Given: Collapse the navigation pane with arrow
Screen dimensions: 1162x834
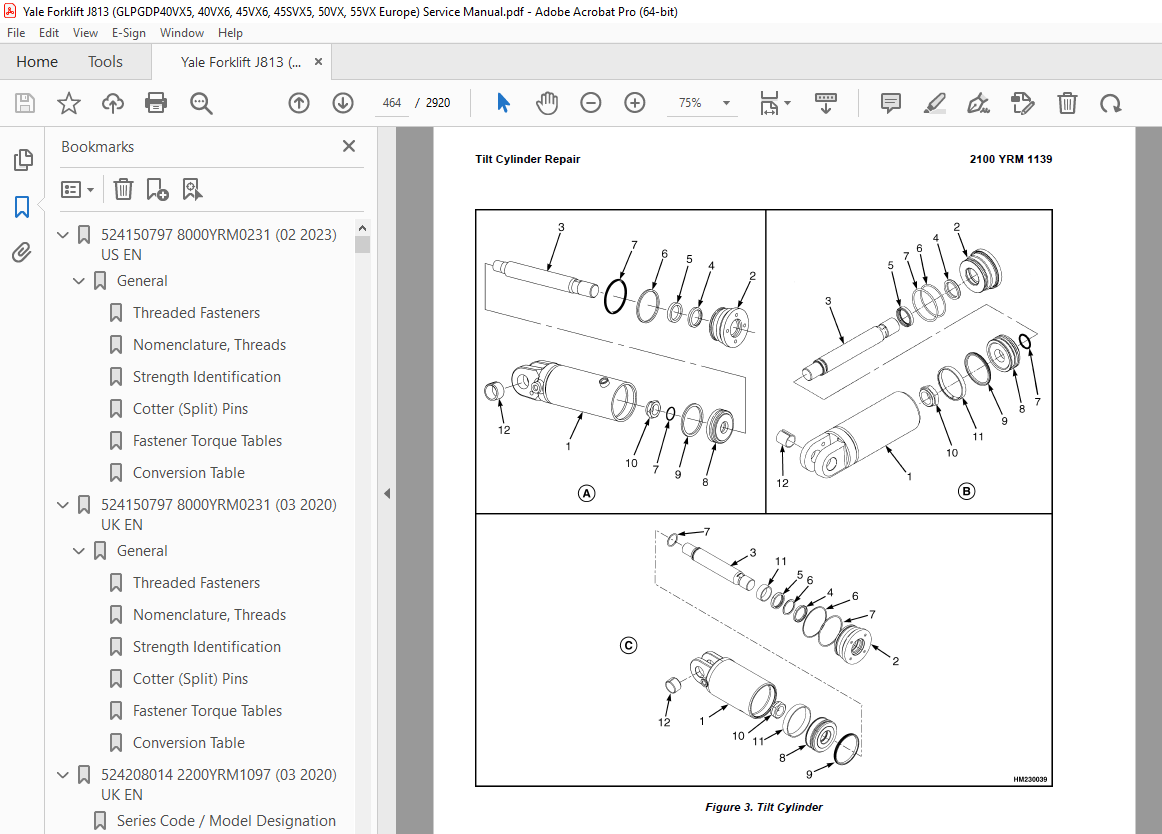Looking at the screenshot, I should click(x=387, y=493).
